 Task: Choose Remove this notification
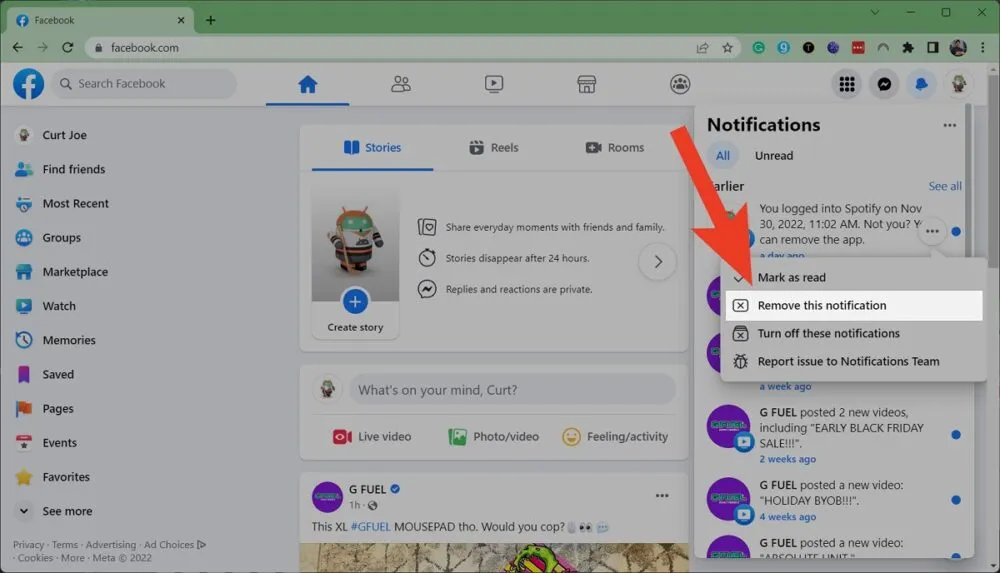click(854, 305)
